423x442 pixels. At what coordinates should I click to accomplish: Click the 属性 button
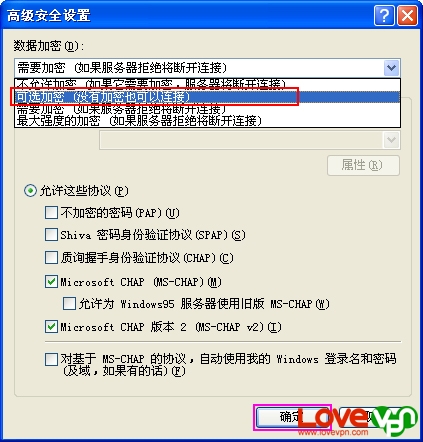(363, 165)
